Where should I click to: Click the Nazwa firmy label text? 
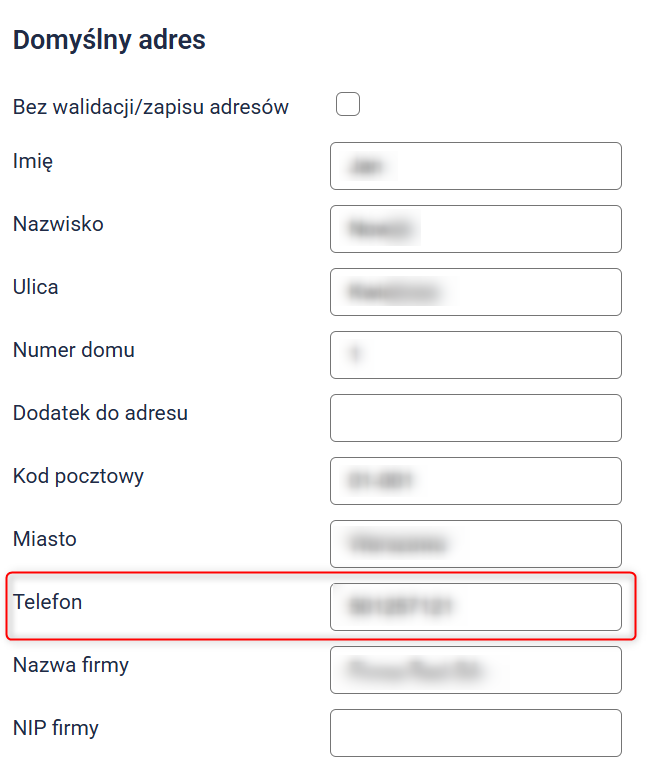point(71,665)
